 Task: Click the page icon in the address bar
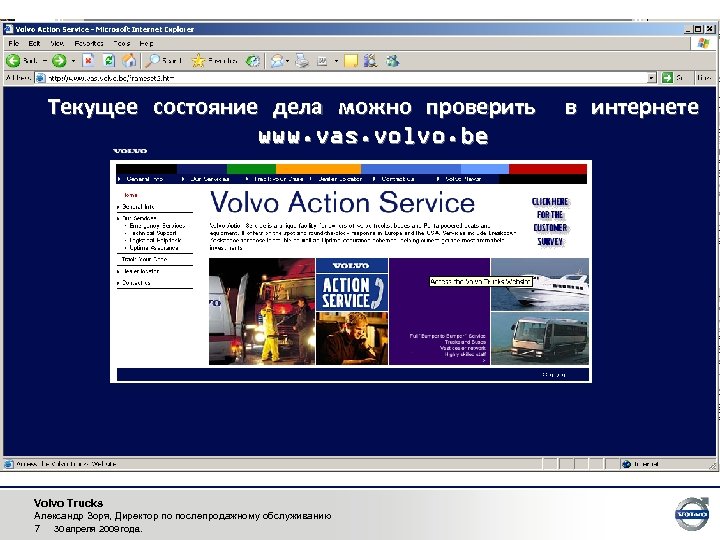coord(41,78)
